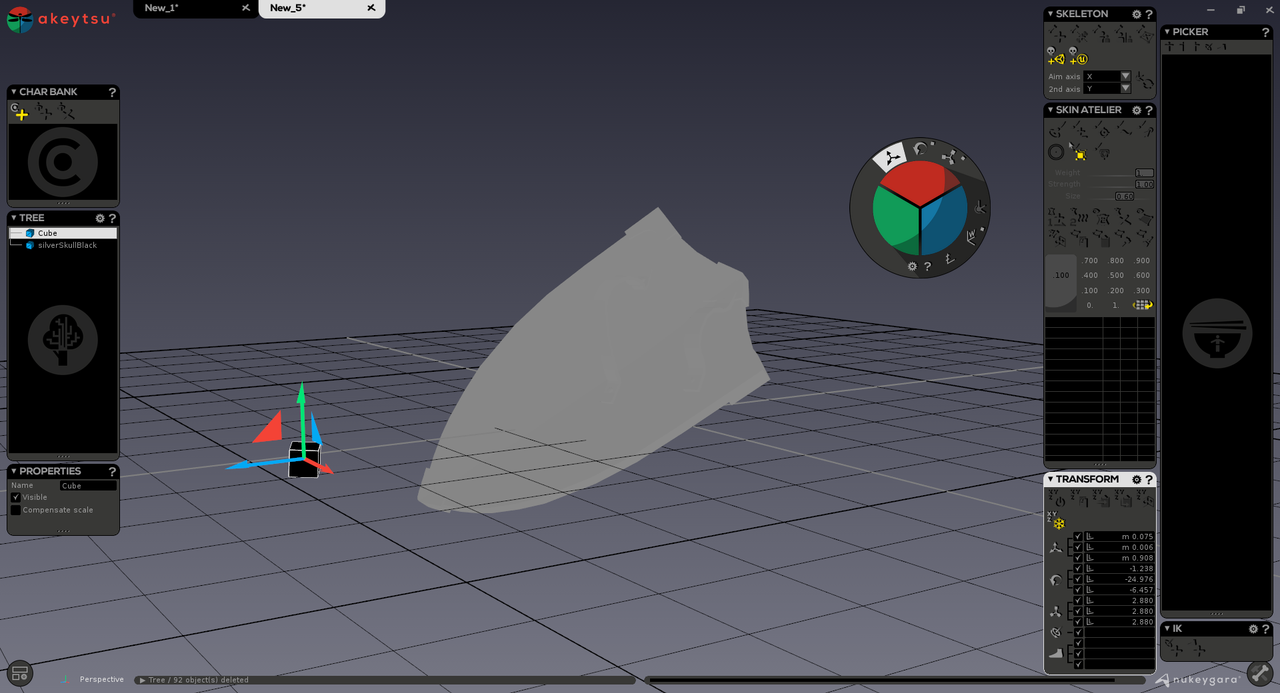Open Transform panel settings gear

click(x=1137, y=480)
